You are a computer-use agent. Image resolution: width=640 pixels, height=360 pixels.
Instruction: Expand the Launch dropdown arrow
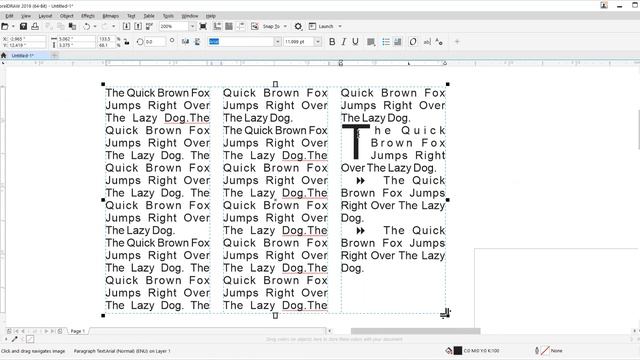tap(340, 27)
